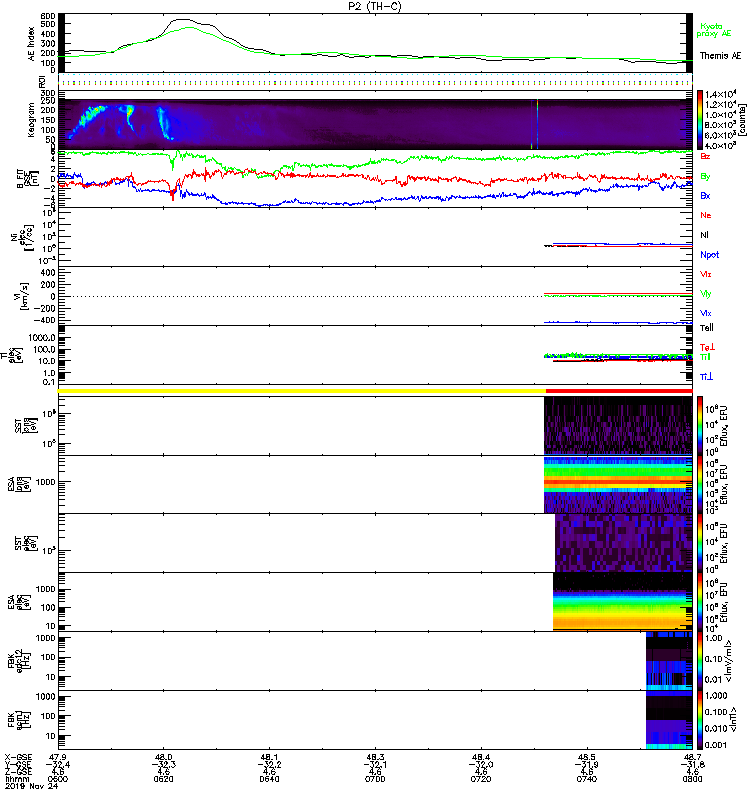Click the "0640" time tick label
The width and height of the screenshot is (750, 800).
[269, 779]
